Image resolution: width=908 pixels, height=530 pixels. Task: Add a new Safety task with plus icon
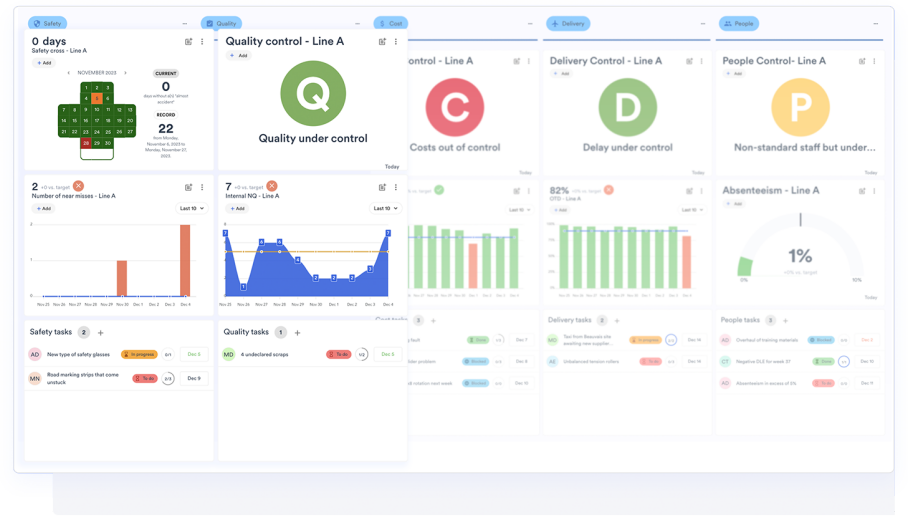click(x=101, y=332)
